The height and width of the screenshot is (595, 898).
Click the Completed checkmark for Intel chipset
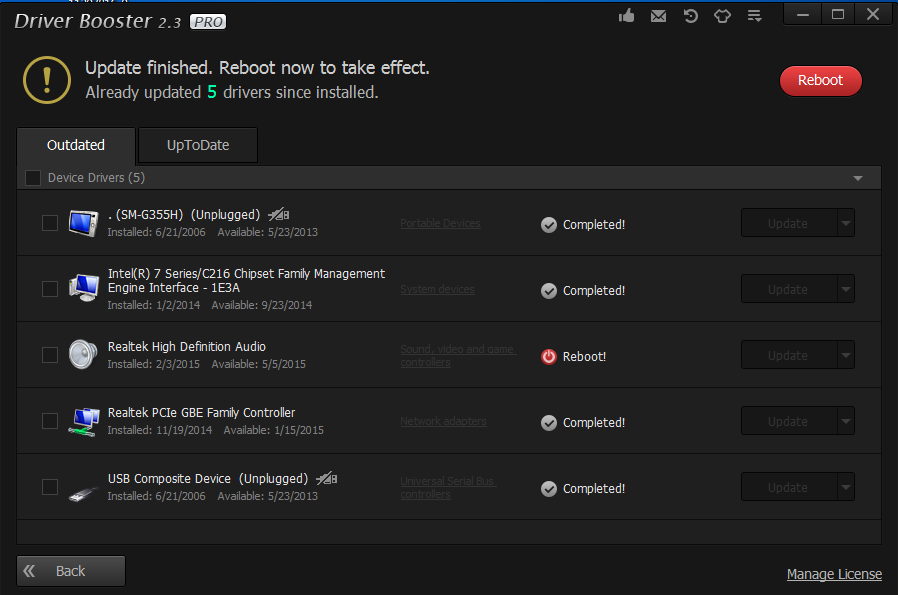[549, 291]
